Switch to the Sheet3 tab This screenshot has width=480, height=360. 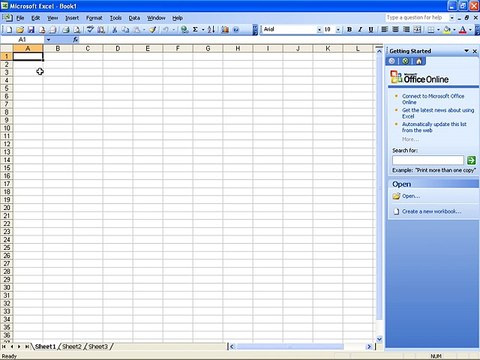click(x=98, y=347)
